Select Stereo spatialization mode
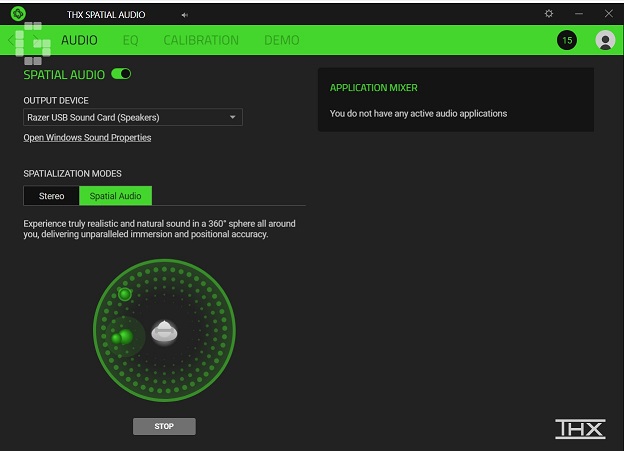624x451 pixels. coord(51,196)
